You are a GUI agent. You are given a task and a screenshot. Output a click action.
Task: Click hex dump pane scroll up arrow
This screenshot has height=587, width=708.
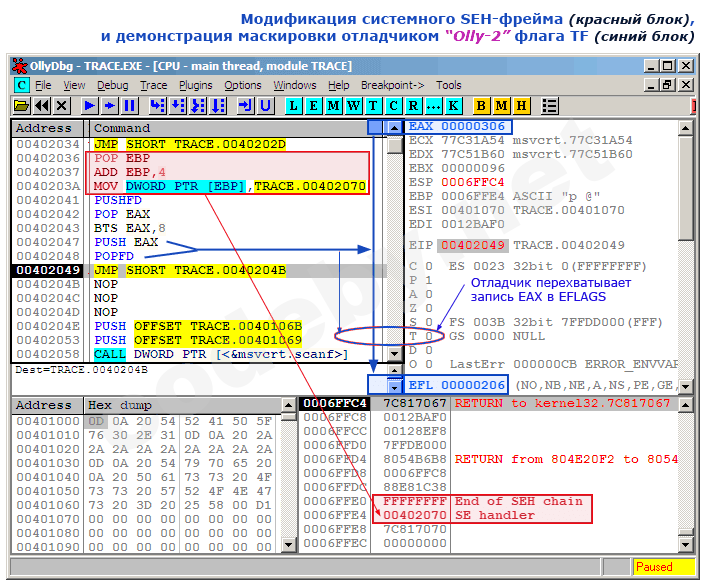pos(289,405)
